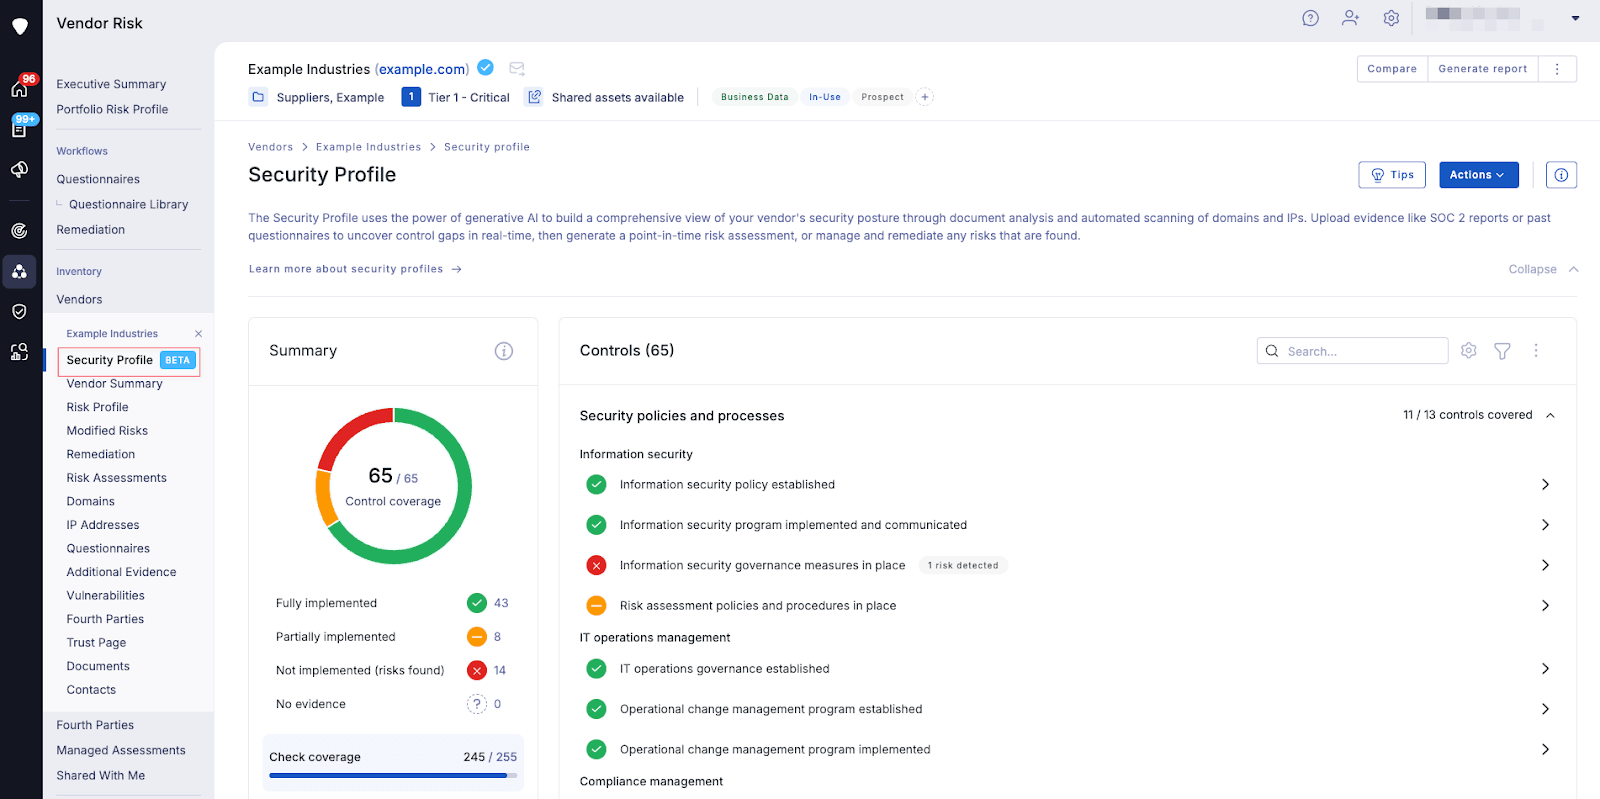Open the reports icon with 99+ badge
The image size is (1600, 799).
pyautogui.click(x=19, y=129)
